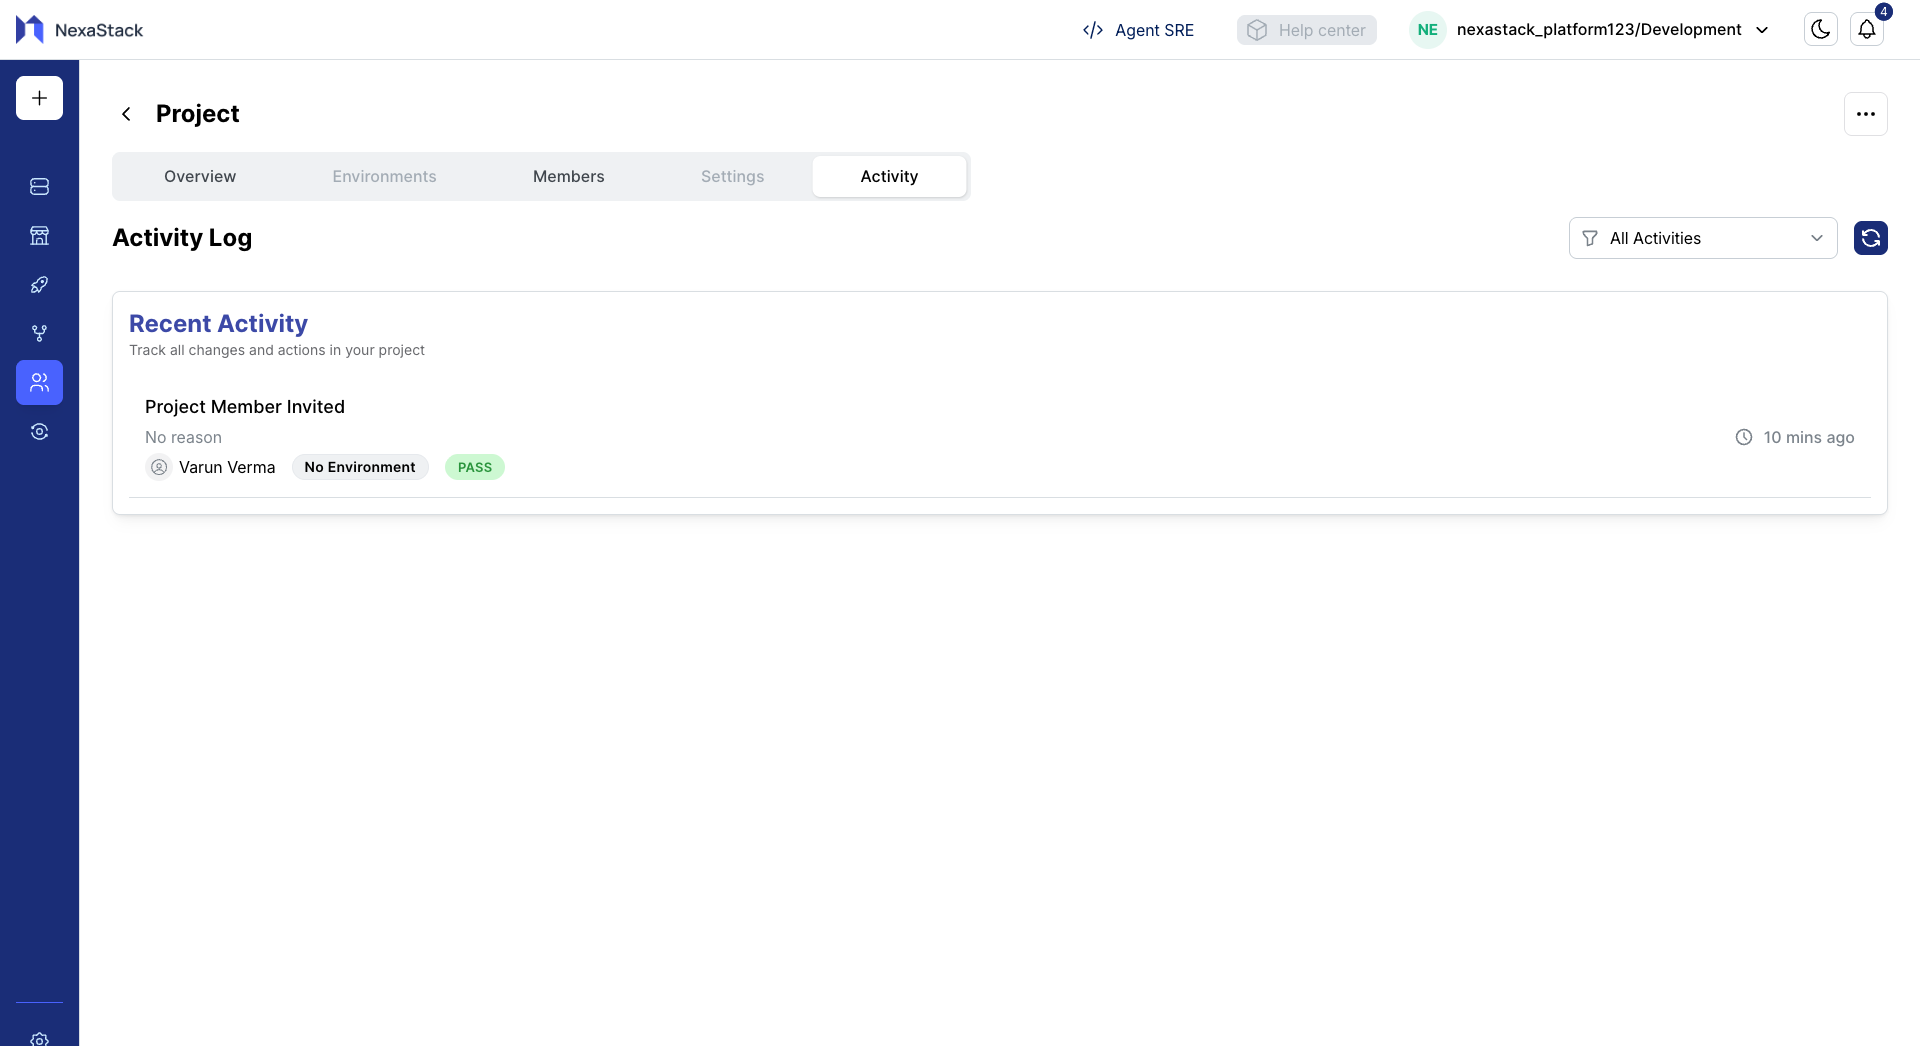Open notifications bell
The image size is (1920, 1046).
[x=1866, y=30]
